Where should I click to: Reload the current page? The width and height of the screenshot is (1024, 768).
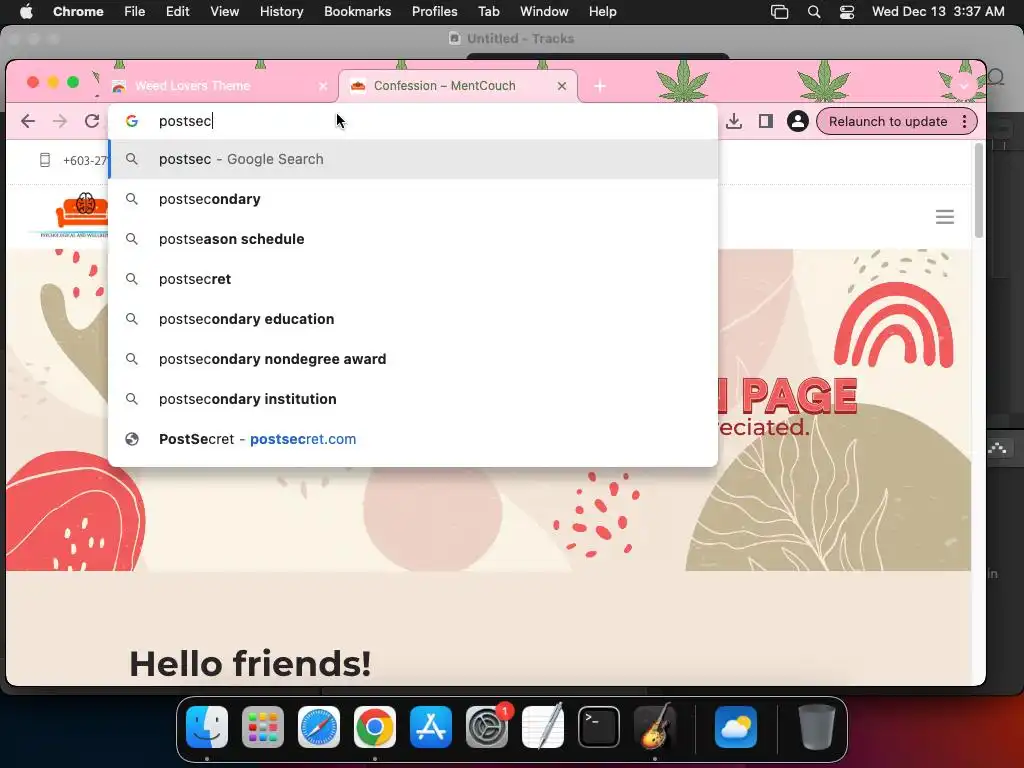pos(92,121)
